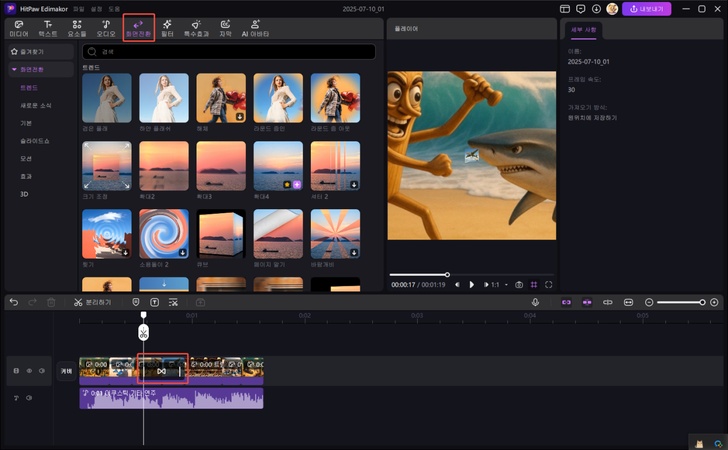The height and width of the screenshot is (450, 728).
Task: Open the layout switcher icon in the title bar
Action: (565, 9)
